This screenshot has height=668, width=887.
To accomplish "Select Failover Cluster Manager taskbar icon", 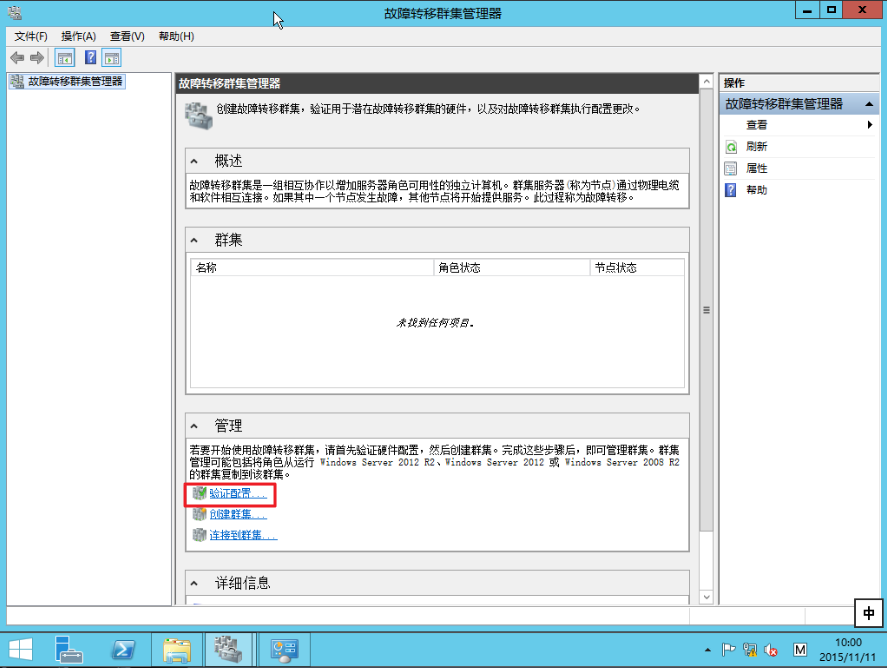I will 229,649.
